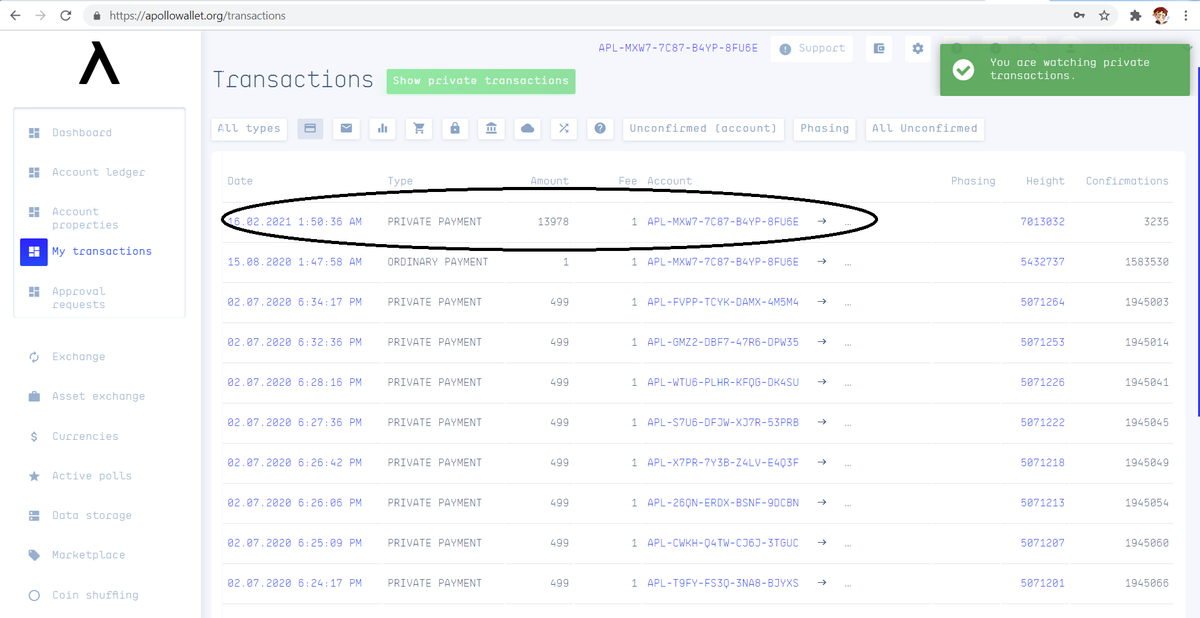Screen dimensions: 1200x618
Task: Open the settings gear in header
Action: pos(918,48)
